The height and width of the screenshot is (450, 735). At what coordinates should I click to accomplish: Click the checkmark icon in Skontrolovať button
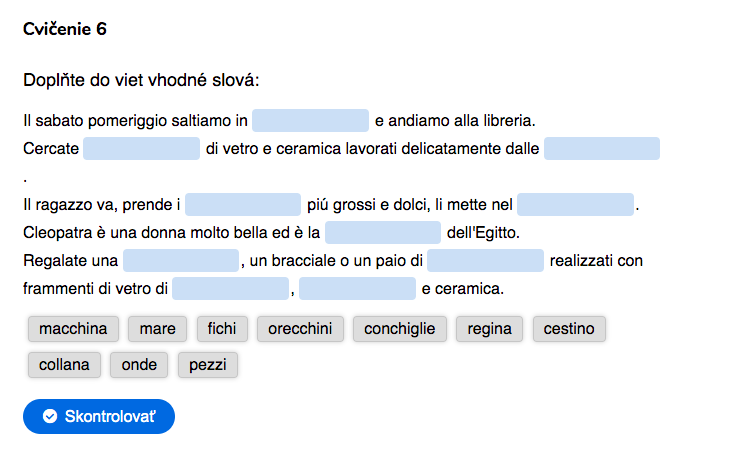(50, 416)
